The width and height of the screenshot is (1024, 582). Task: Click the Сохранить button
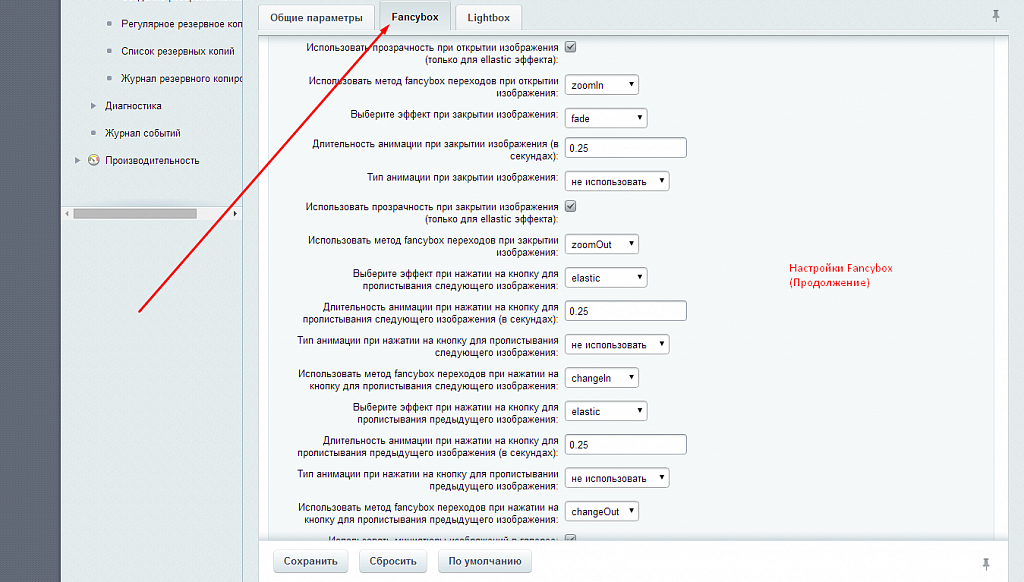[x=310, y=561]
